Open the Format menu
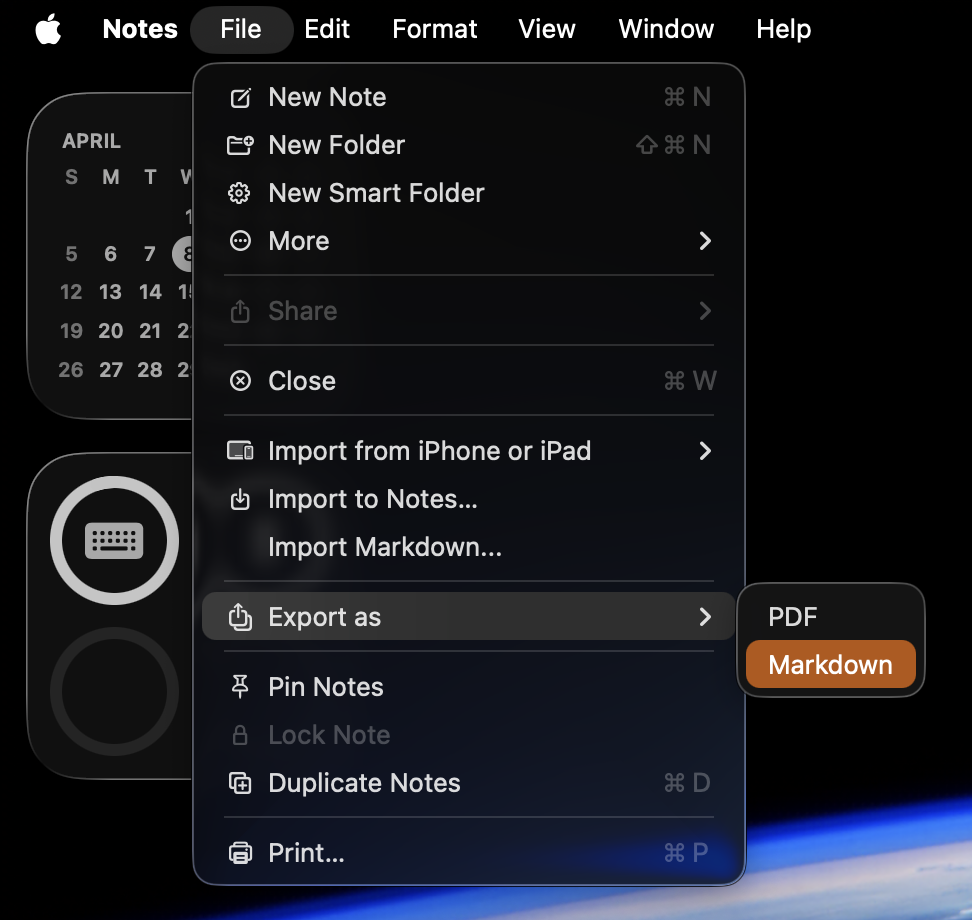This screenshot has height=920, width=972. click(434, 30)
